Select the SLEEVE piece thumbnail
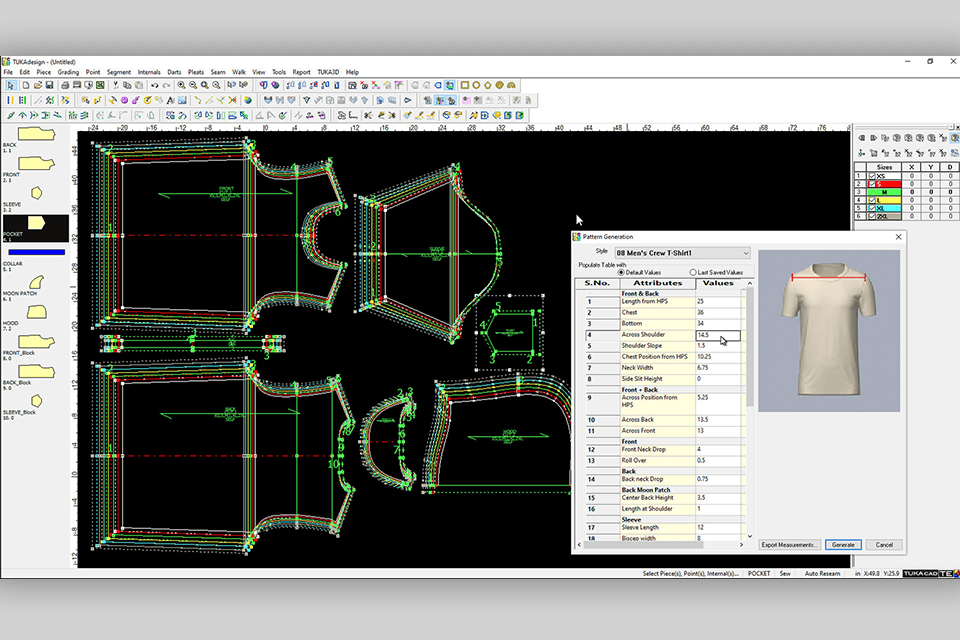Viewport: 960px width, 640px height. [x=36, y=192]
